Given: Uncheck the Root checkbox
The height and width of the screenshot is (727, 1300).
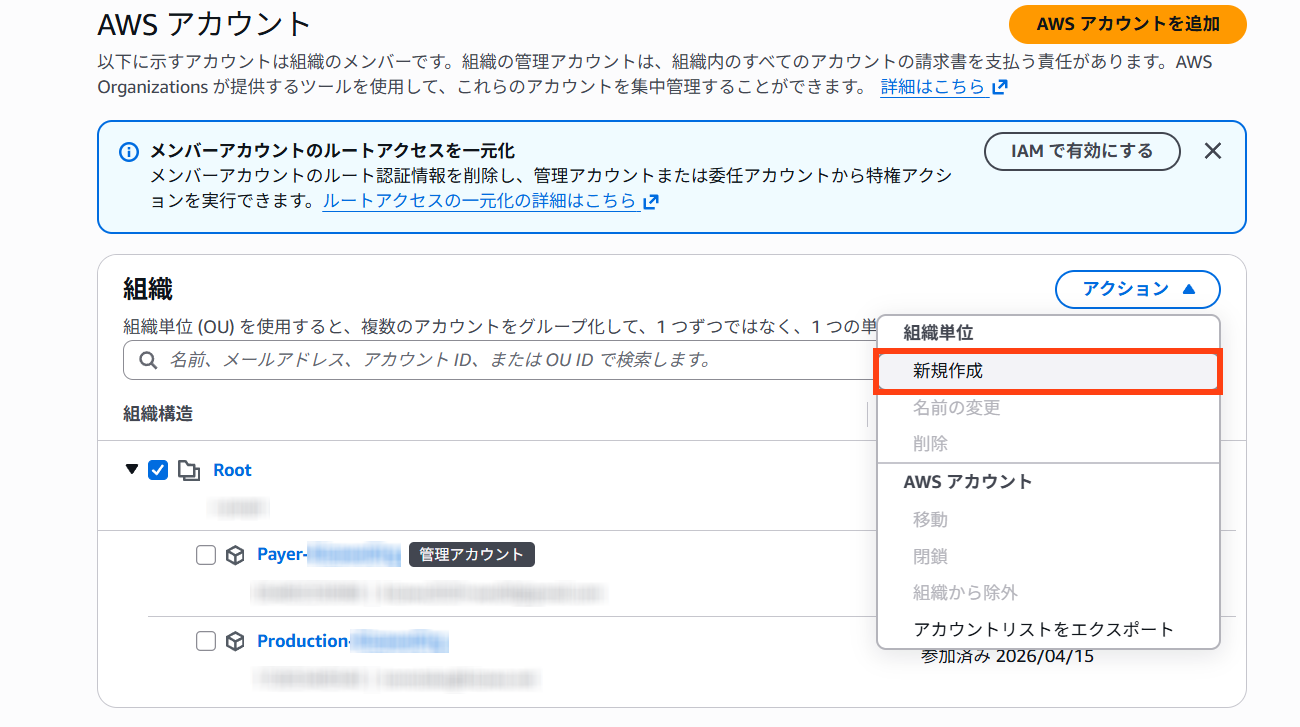Looking at the screenshot, I should pos(158,470).
